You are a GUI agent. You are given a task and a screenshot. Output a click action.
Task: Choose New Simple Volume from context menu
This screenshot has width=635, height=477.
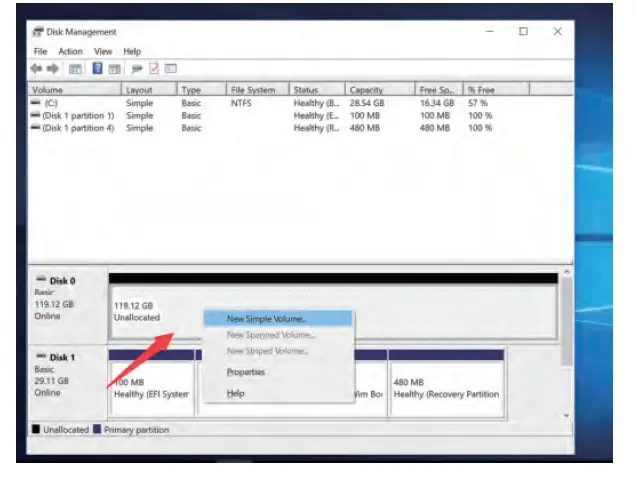pyautogui.click(x=278, y=319)
